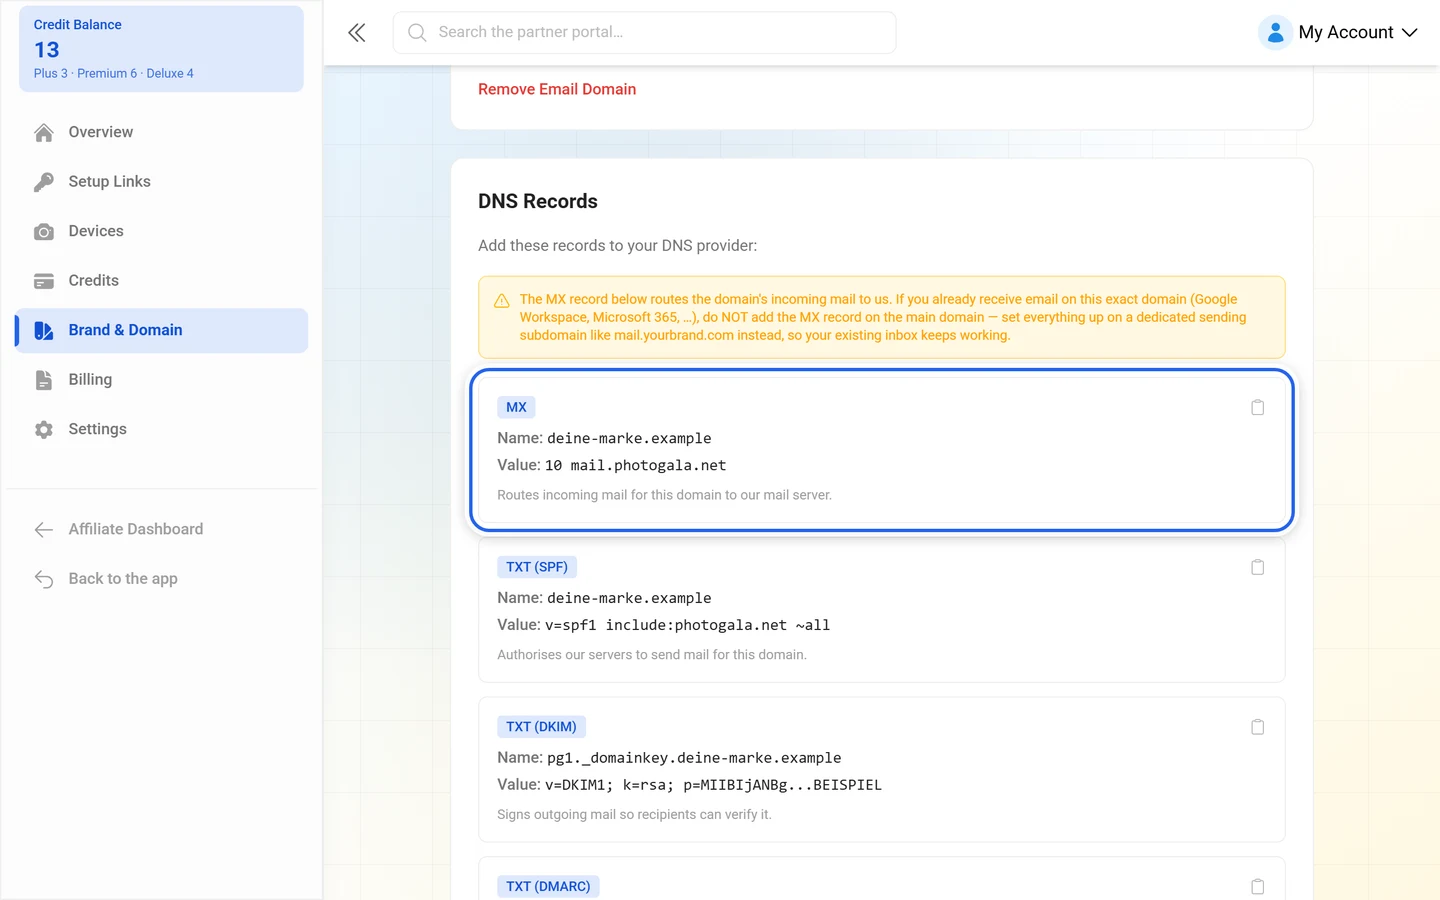Screen dimensions: 1440x900
Task: Click the user avatar icon
Action: (x=1275, y=33)
